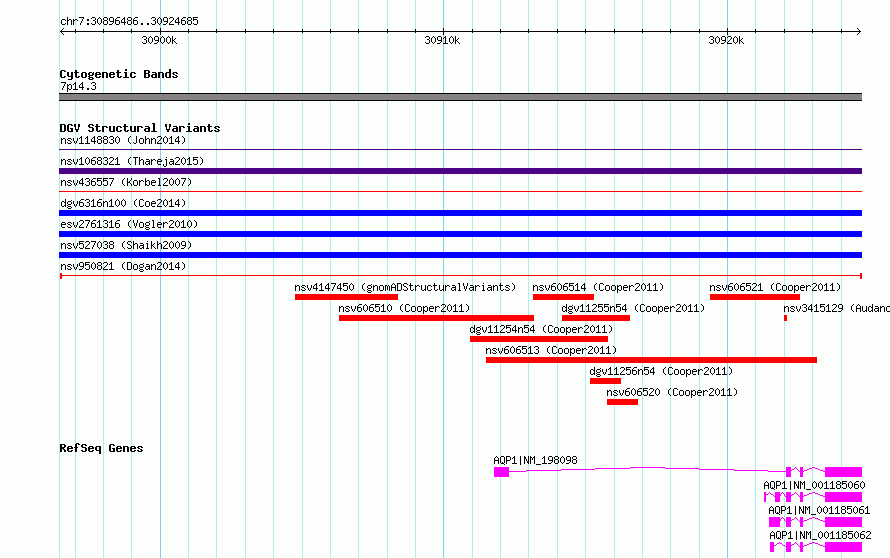
Task: Open the DGV Structural Variants track heading
Action: click(140, 128)
